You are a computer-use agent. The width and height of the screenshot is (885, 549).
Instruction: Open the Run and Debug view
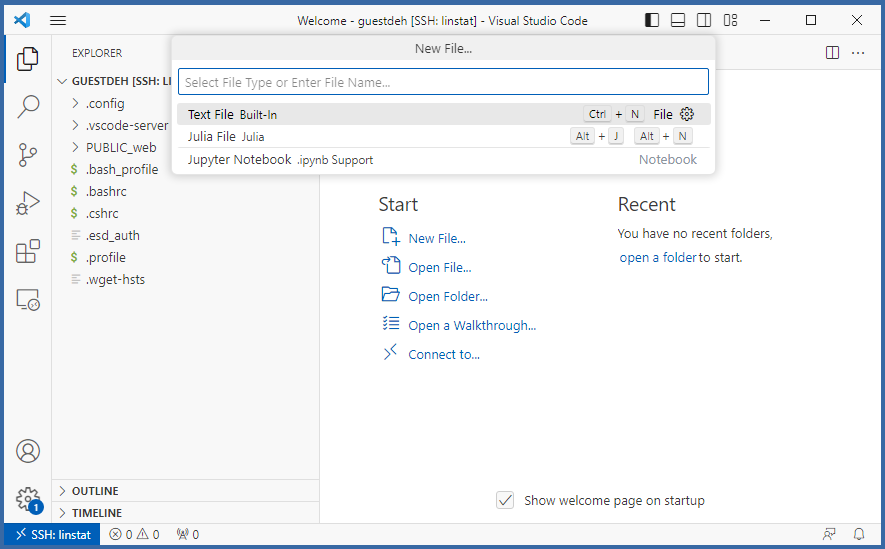[x=28, y=203]
